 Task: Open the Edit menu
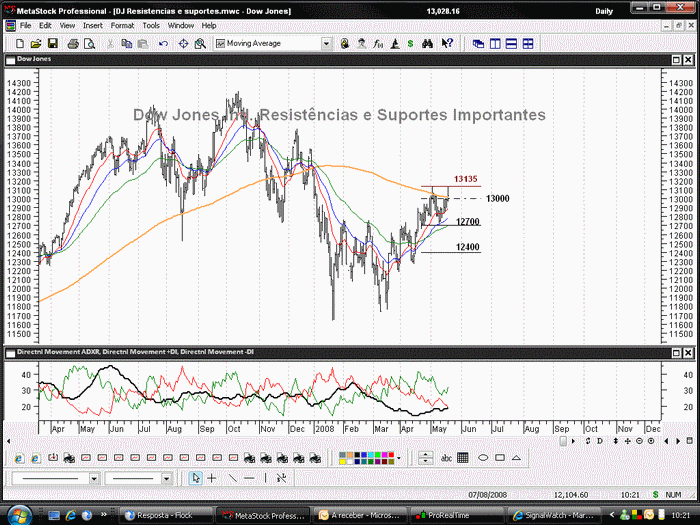[45, 26]
